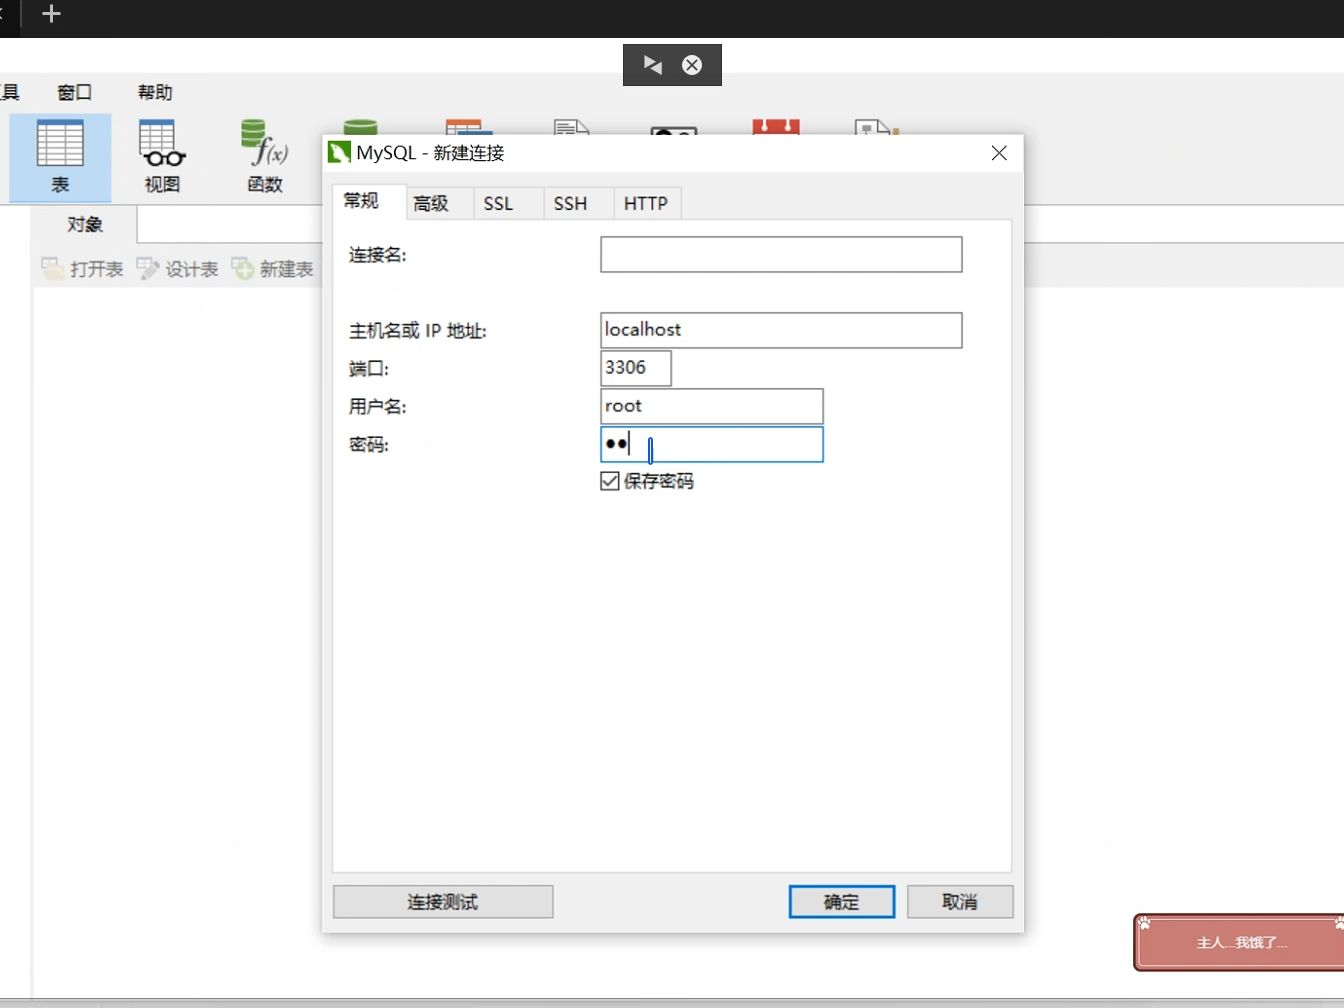Screen dimensions: 1344x1008
Task: Click the port field showing 3306
Action: click(636, 368)
